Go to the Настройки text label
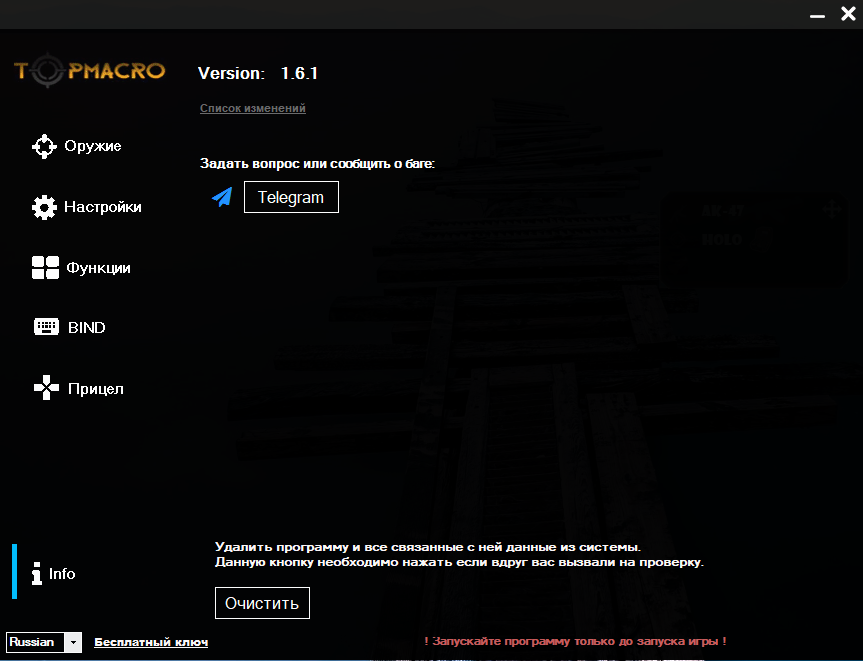863x661 pixels. pyautogui.click(x=103, y=207)
